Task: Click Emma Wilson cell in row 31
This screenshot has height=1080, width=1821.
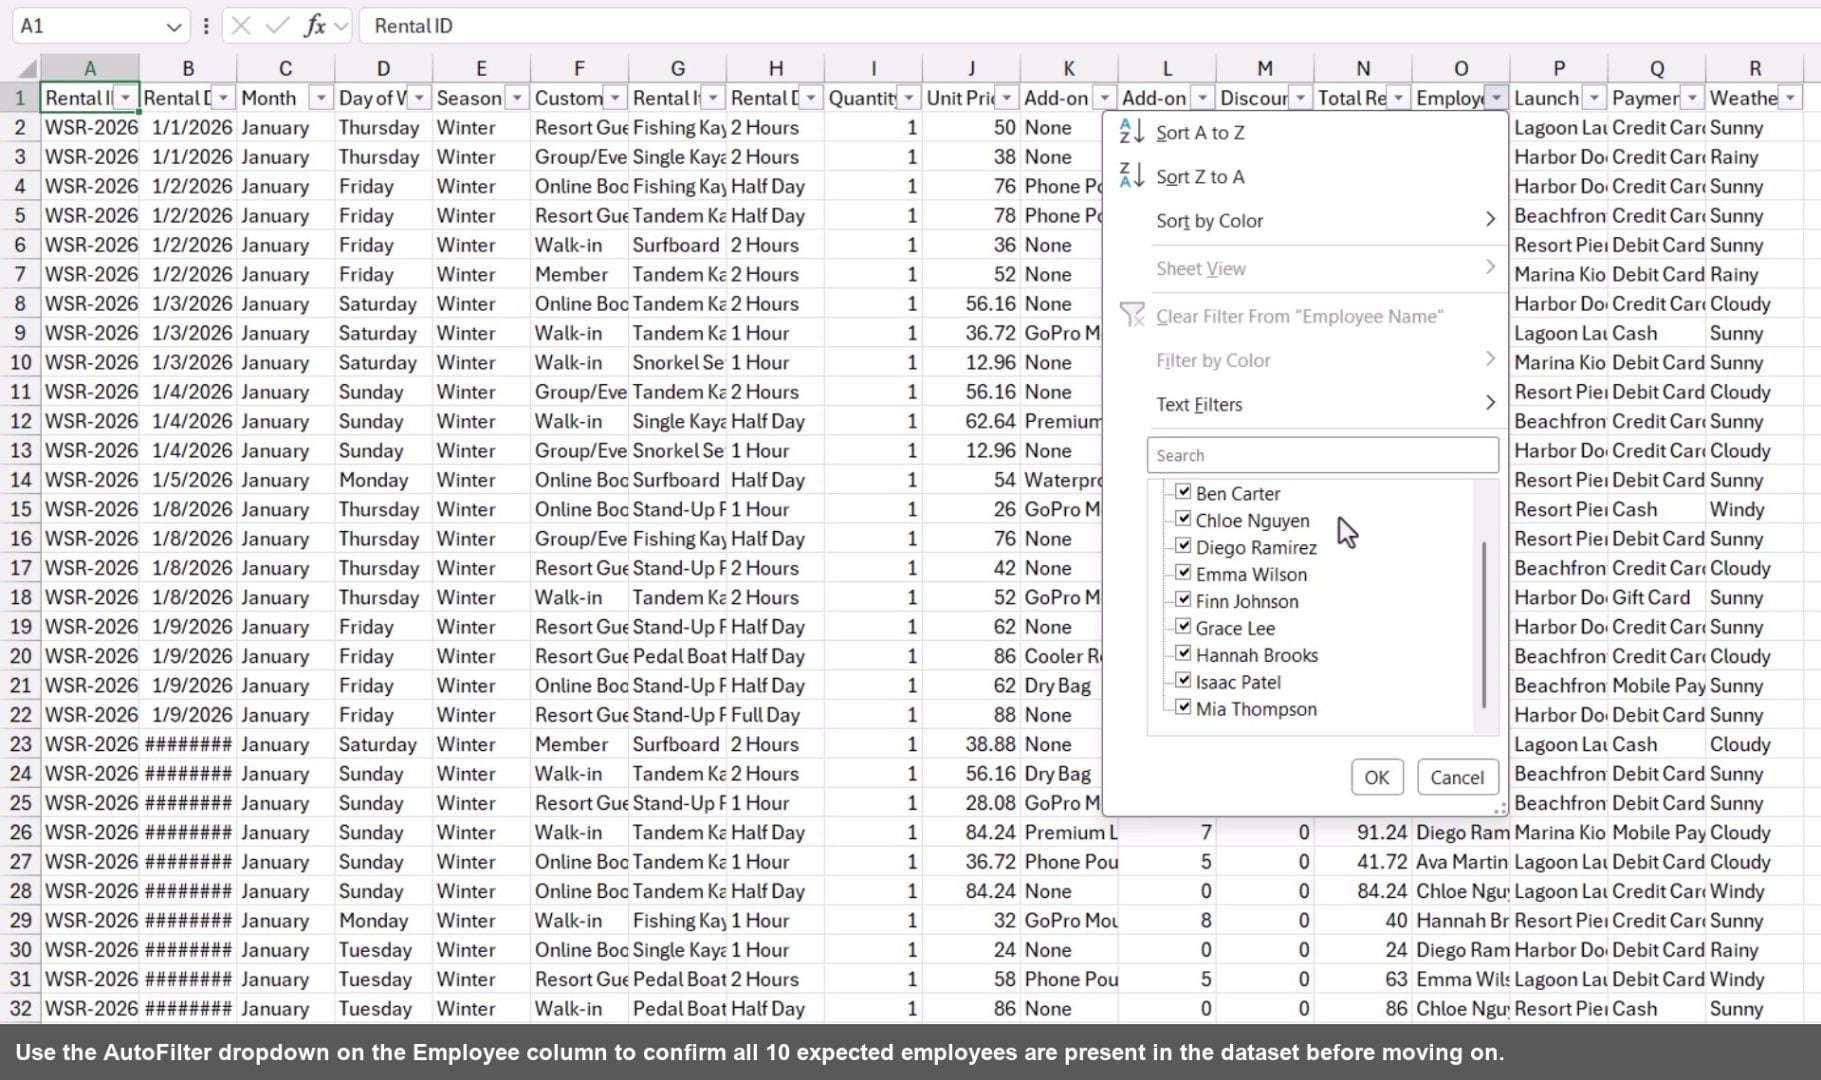Action: point(1460,979)
